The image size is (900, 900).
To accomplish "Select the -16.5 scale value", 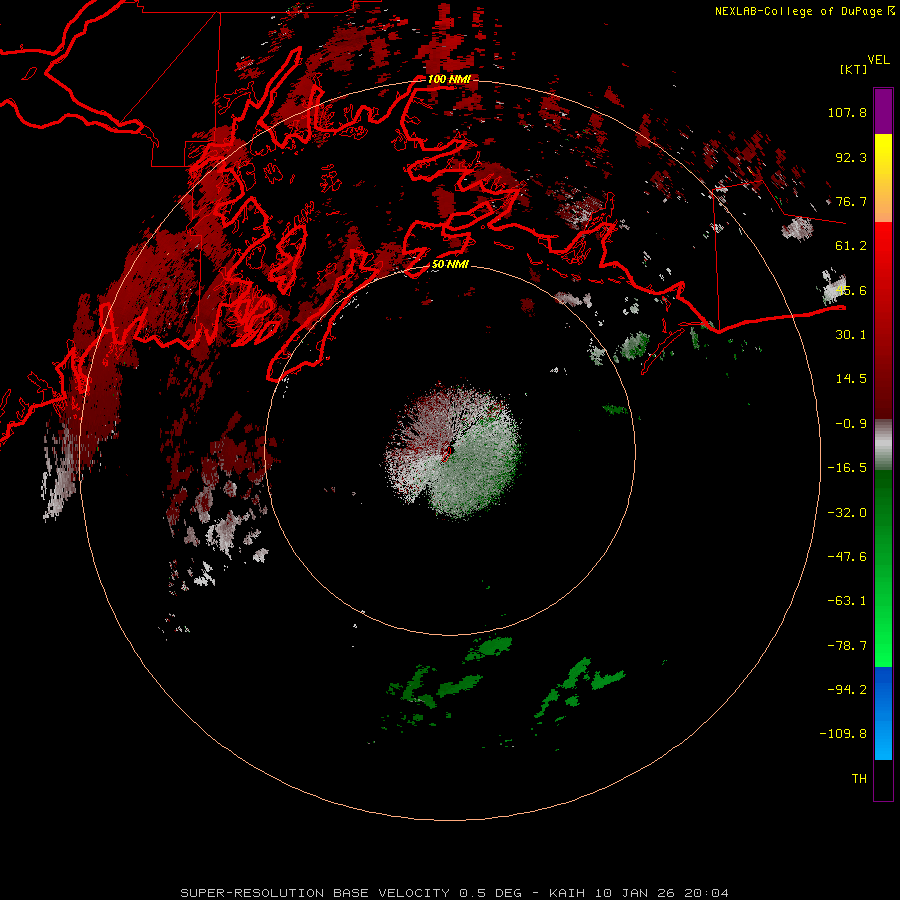I will (x=847, y=468).
